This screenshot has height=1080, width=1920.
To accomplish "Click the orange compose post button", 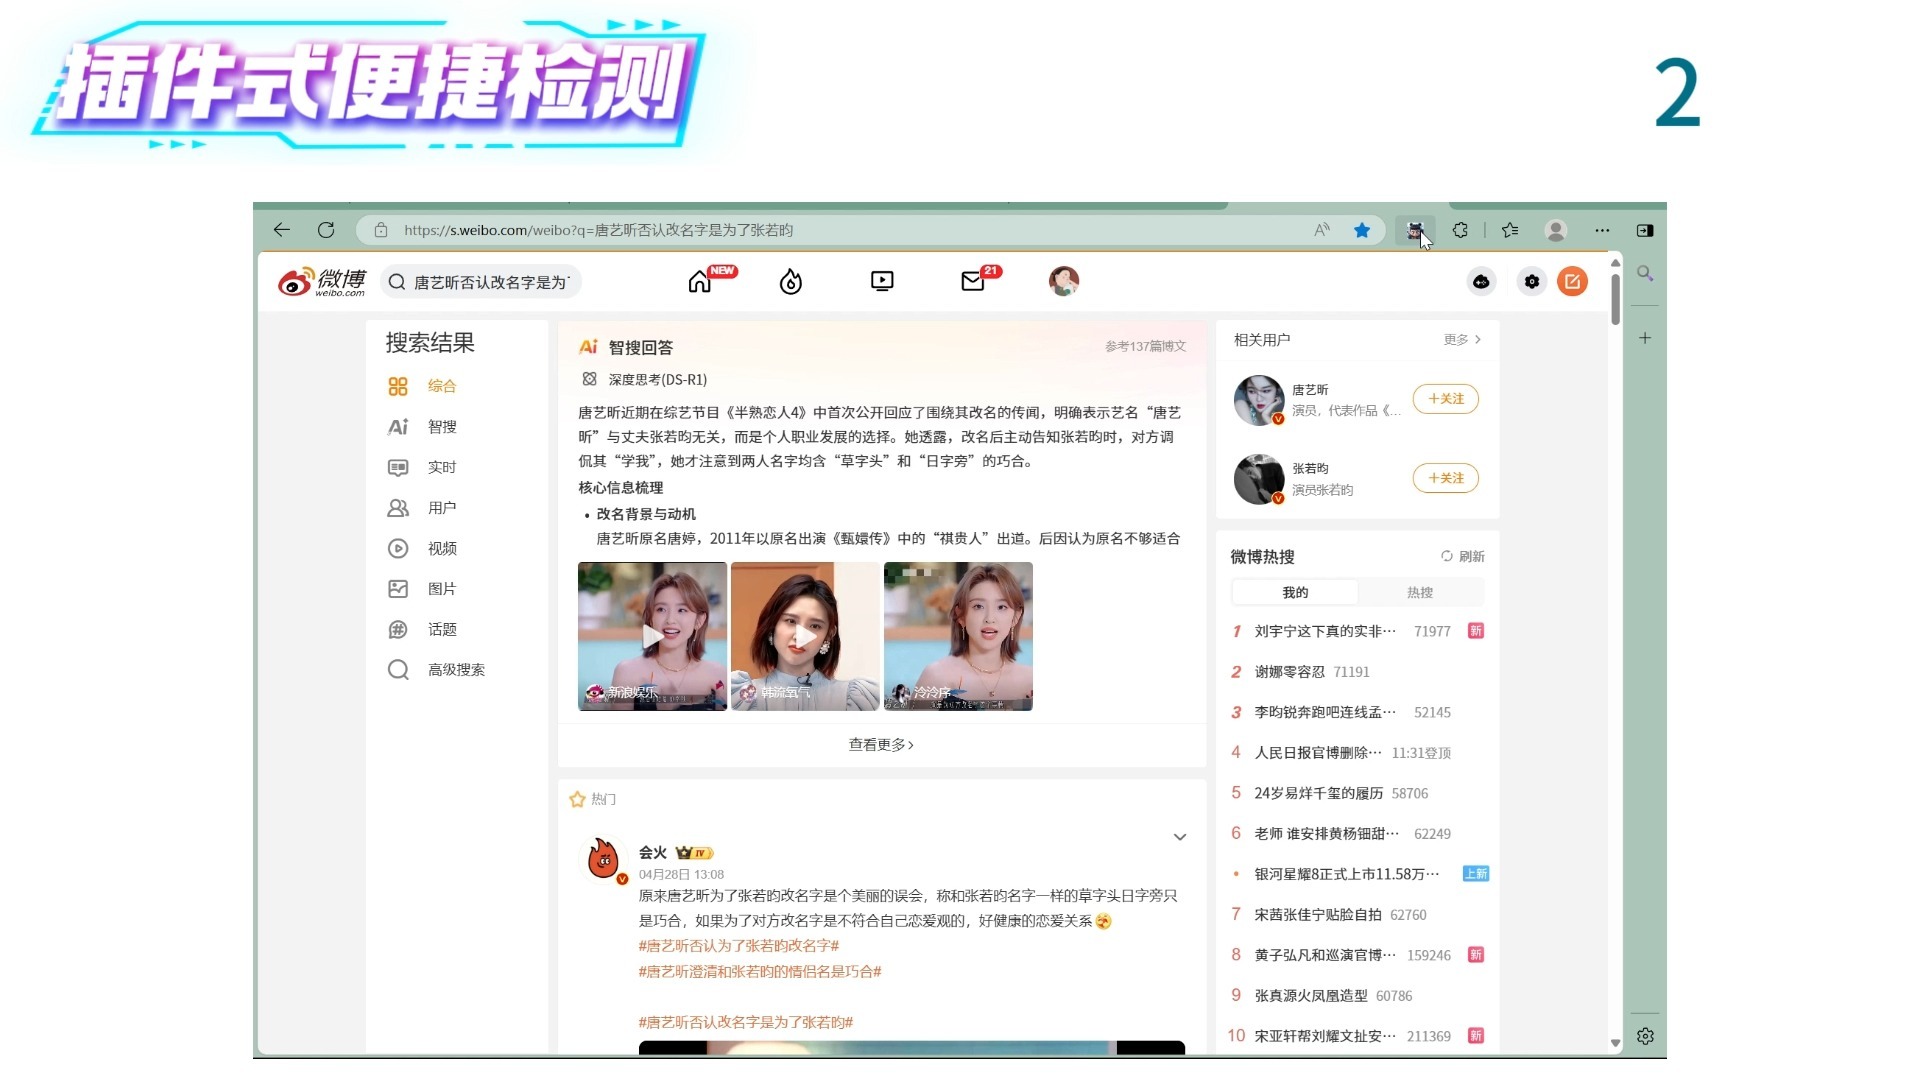I will pyautogui.click(x=1573, y=282).
